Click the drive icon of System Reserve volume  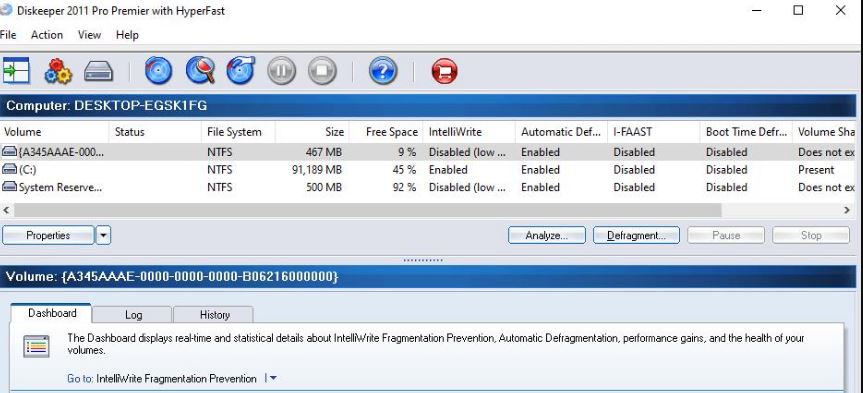[9, 187]
